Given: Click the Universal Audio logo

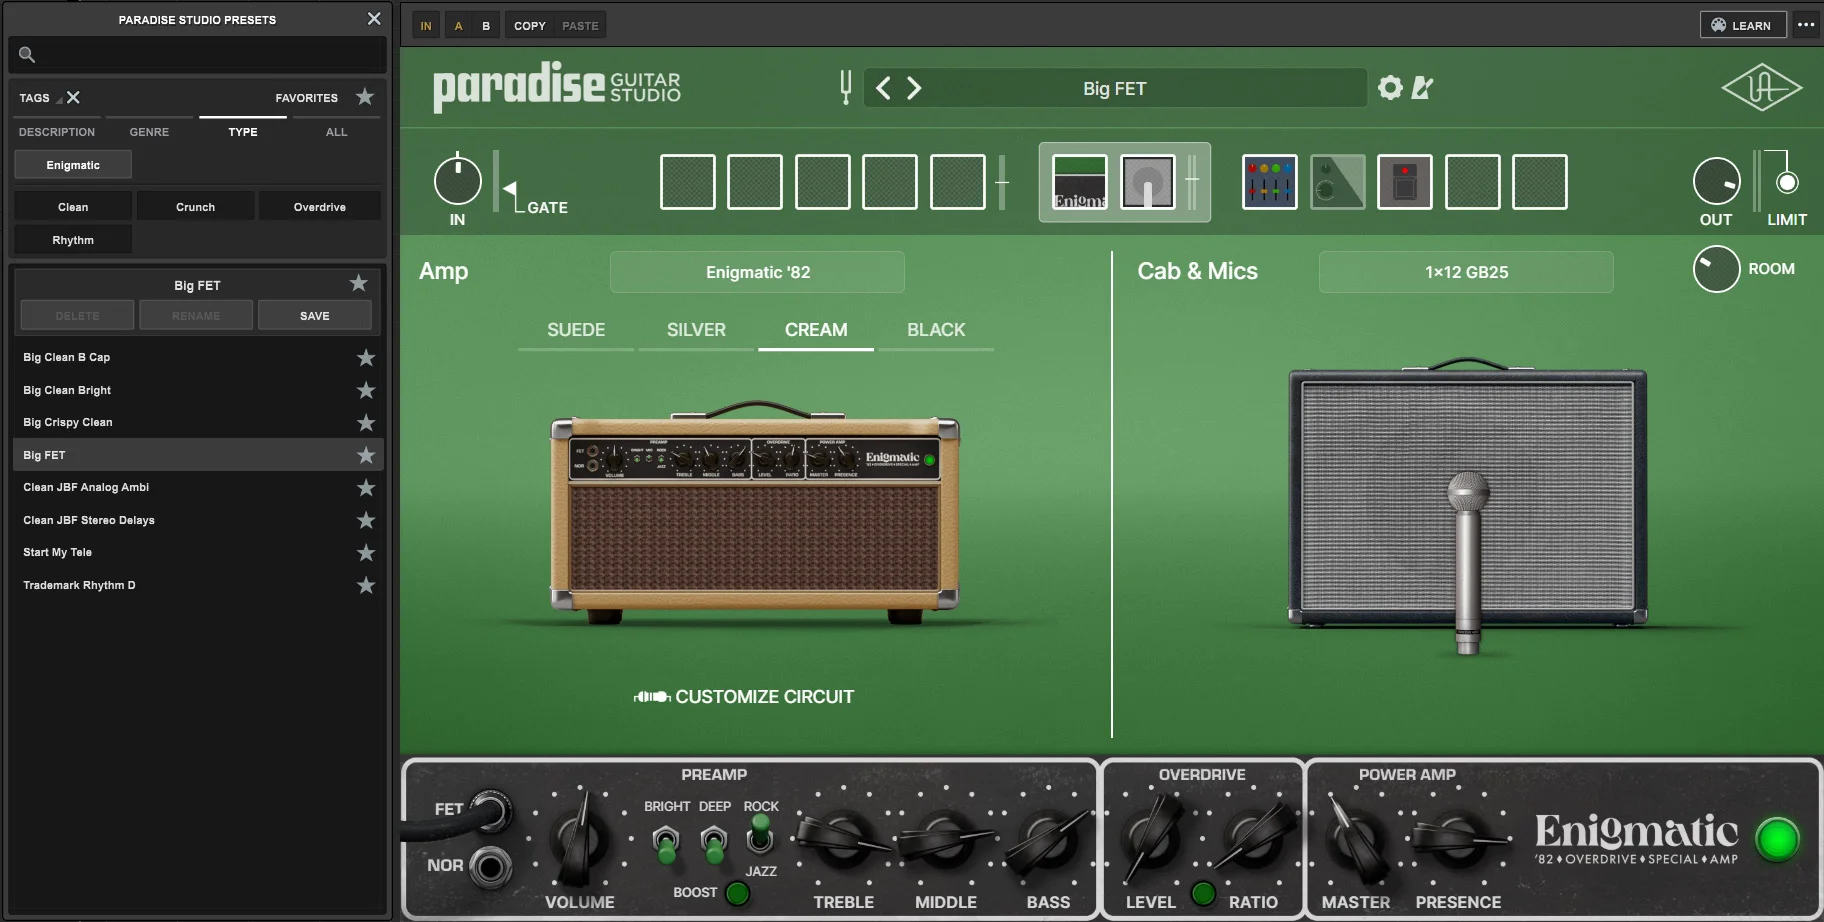Looking at the screenshot, I should 1762,88.
